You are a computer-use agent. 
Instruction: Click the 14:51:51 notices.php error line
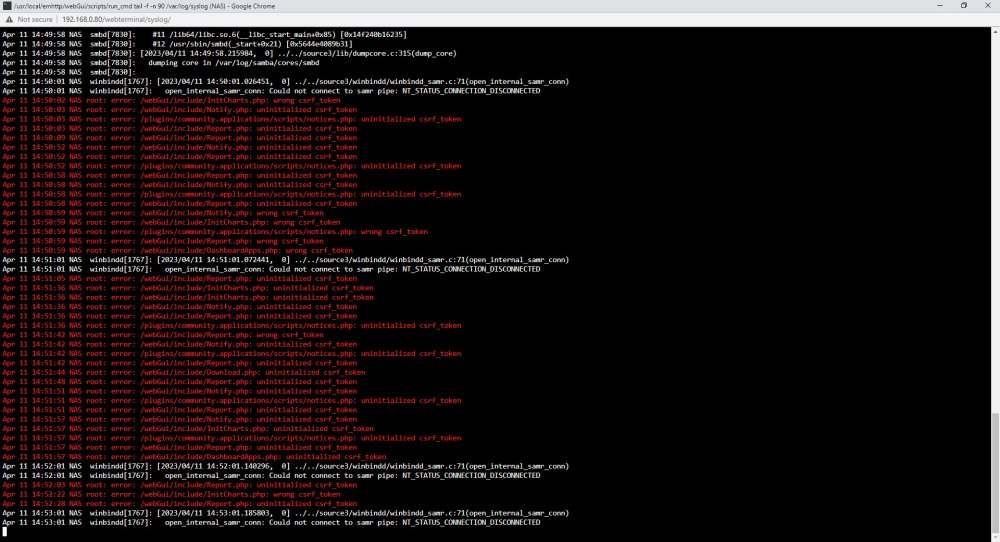(x=232, y=400)
